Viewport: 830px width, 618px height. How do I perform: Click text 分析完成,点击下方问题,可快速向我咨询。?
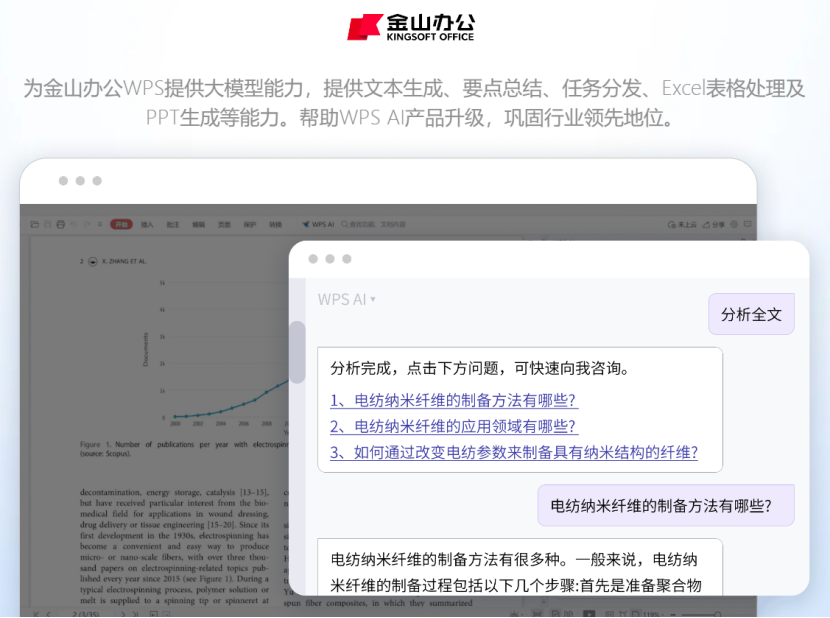(480, 368)
